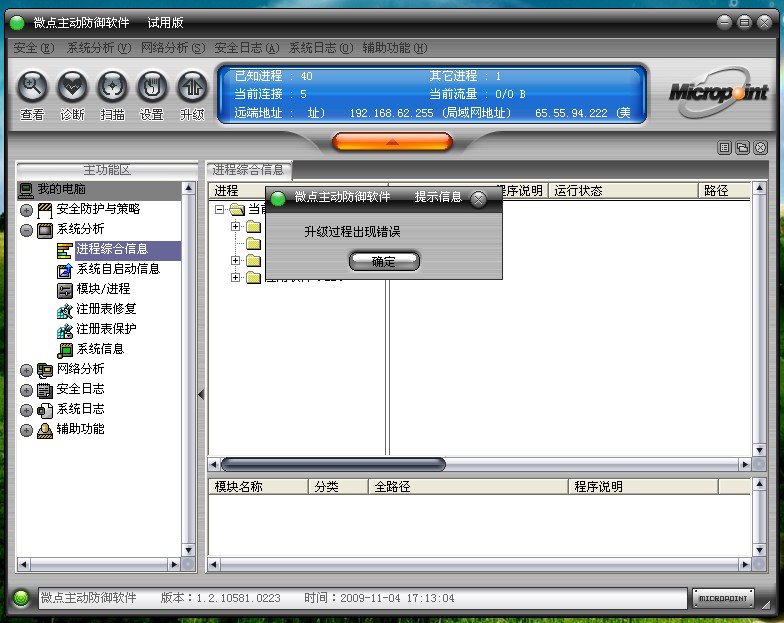Open the 诊断 (Diagnose) tool
784x623 pixels.
tap(72, 87)
